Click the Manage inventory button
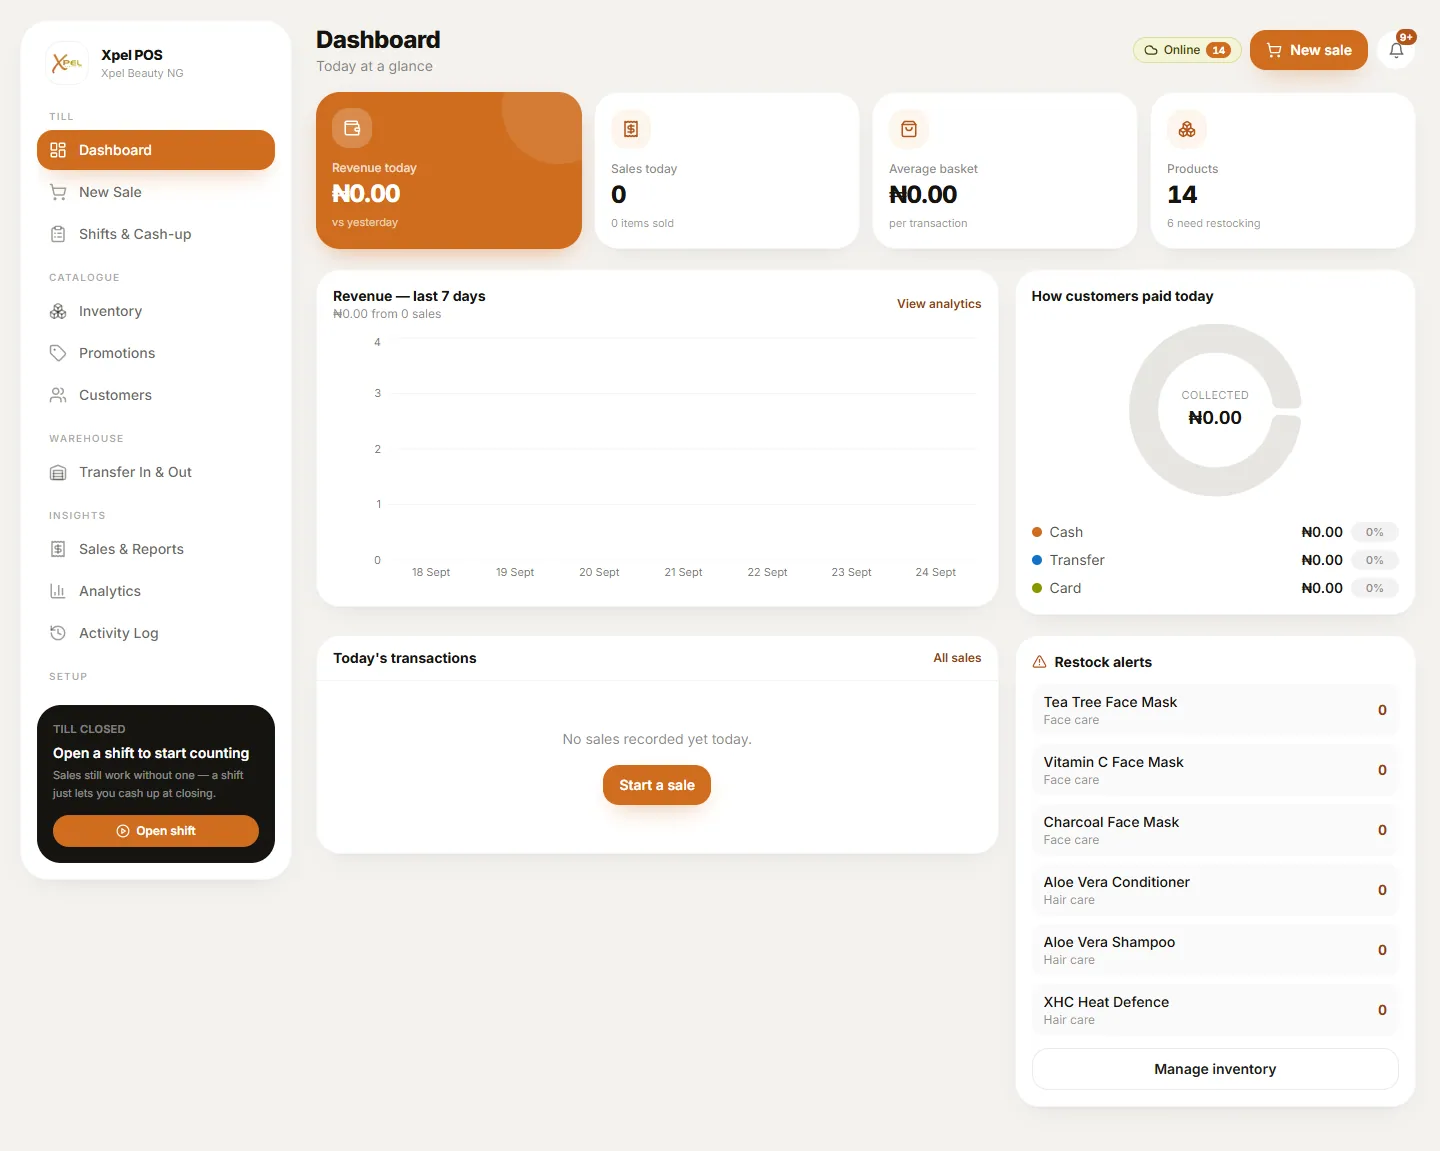 [x=1215, y=1069]
